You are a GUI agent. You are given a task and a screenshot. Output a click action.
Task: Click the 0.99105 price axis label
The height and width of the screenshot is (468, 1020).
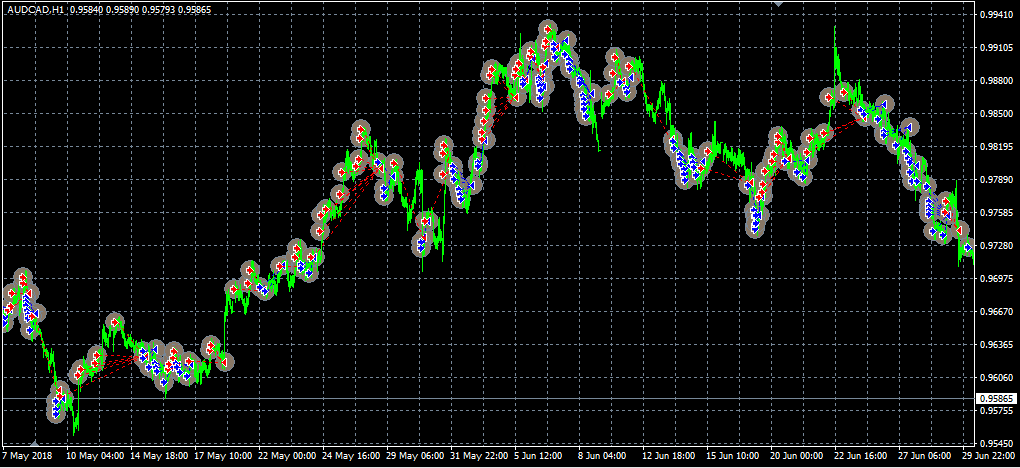click(996, 48)
